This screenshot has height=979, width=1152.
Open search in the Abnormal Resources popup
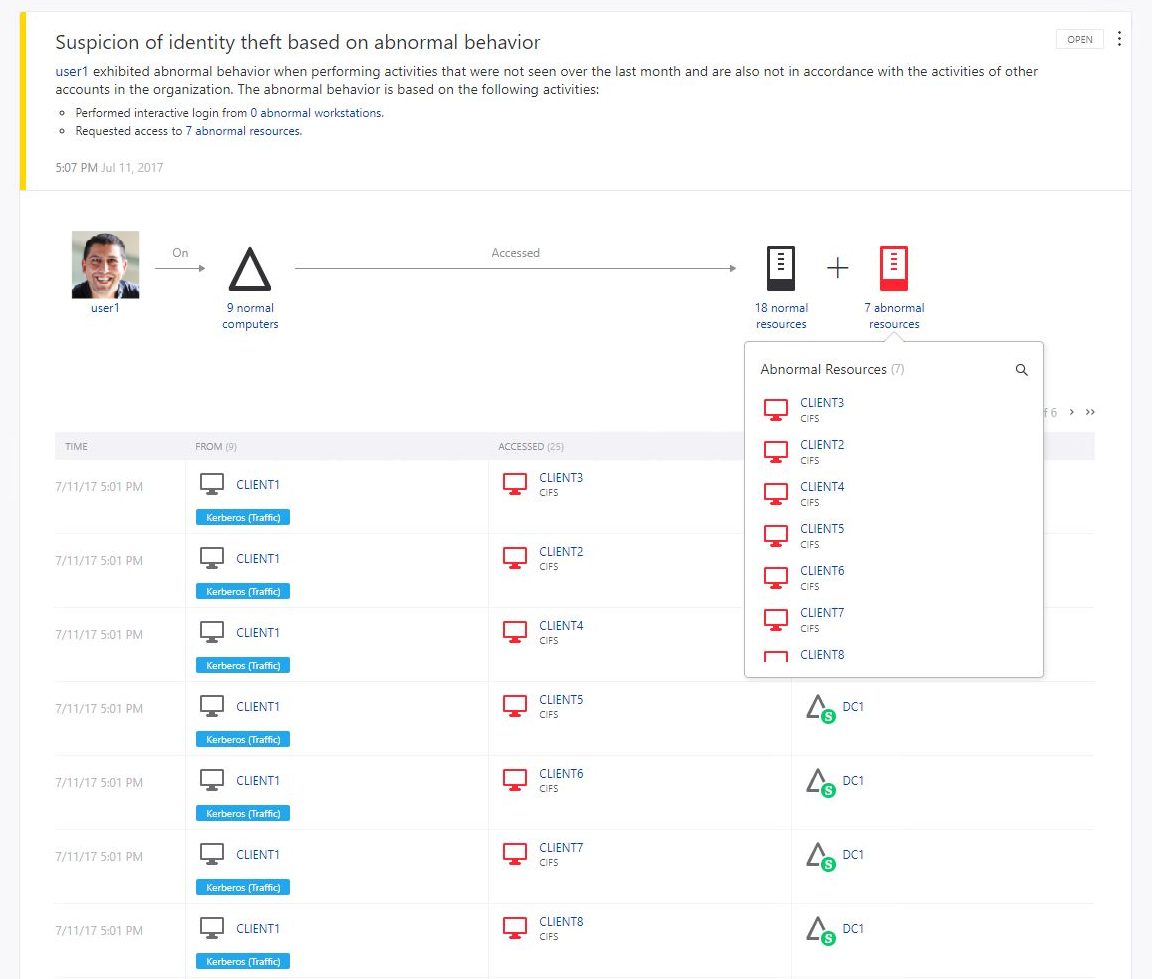(1021, 369)
